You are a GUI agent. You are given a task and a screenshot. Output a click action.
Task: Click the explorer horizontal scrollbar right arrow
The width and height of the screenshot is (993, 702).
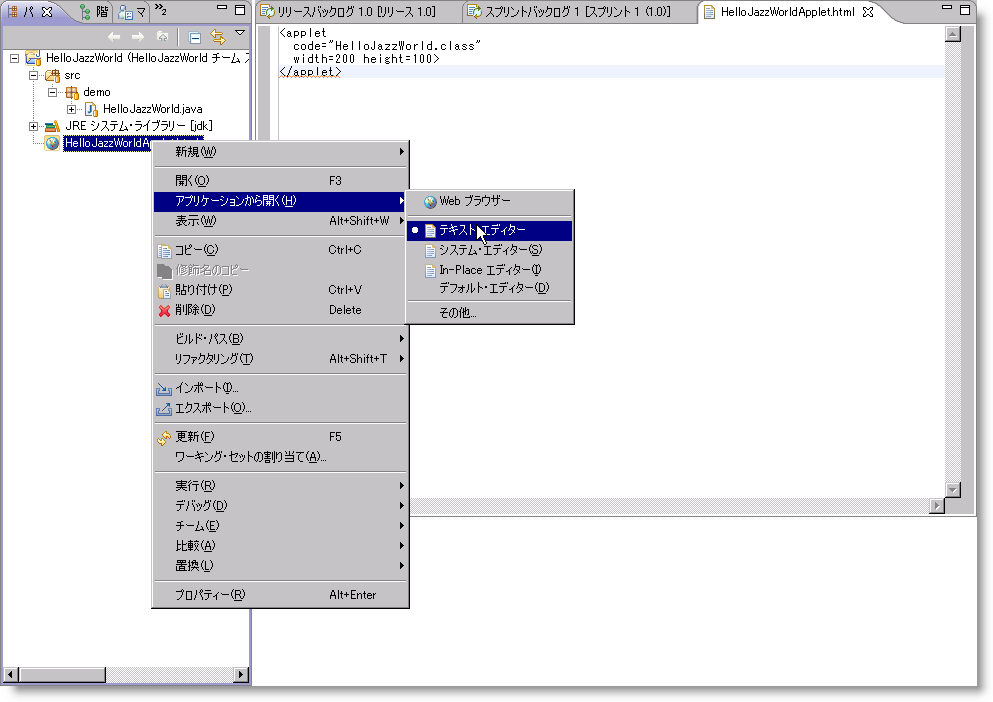(240, 675)
